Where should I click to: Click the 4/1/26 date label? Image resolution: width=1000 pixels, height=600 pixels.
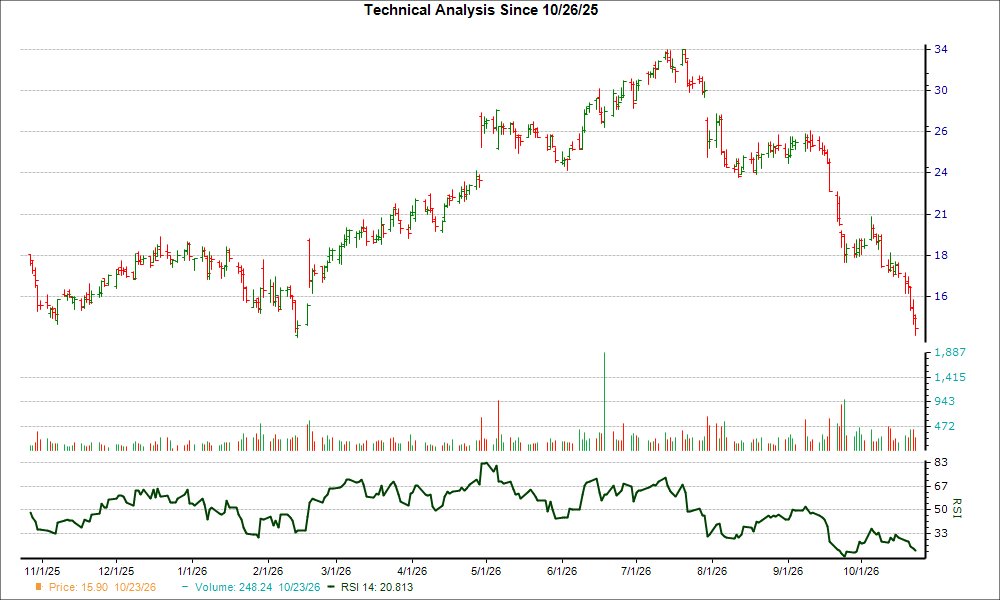(x=412, y=571)
